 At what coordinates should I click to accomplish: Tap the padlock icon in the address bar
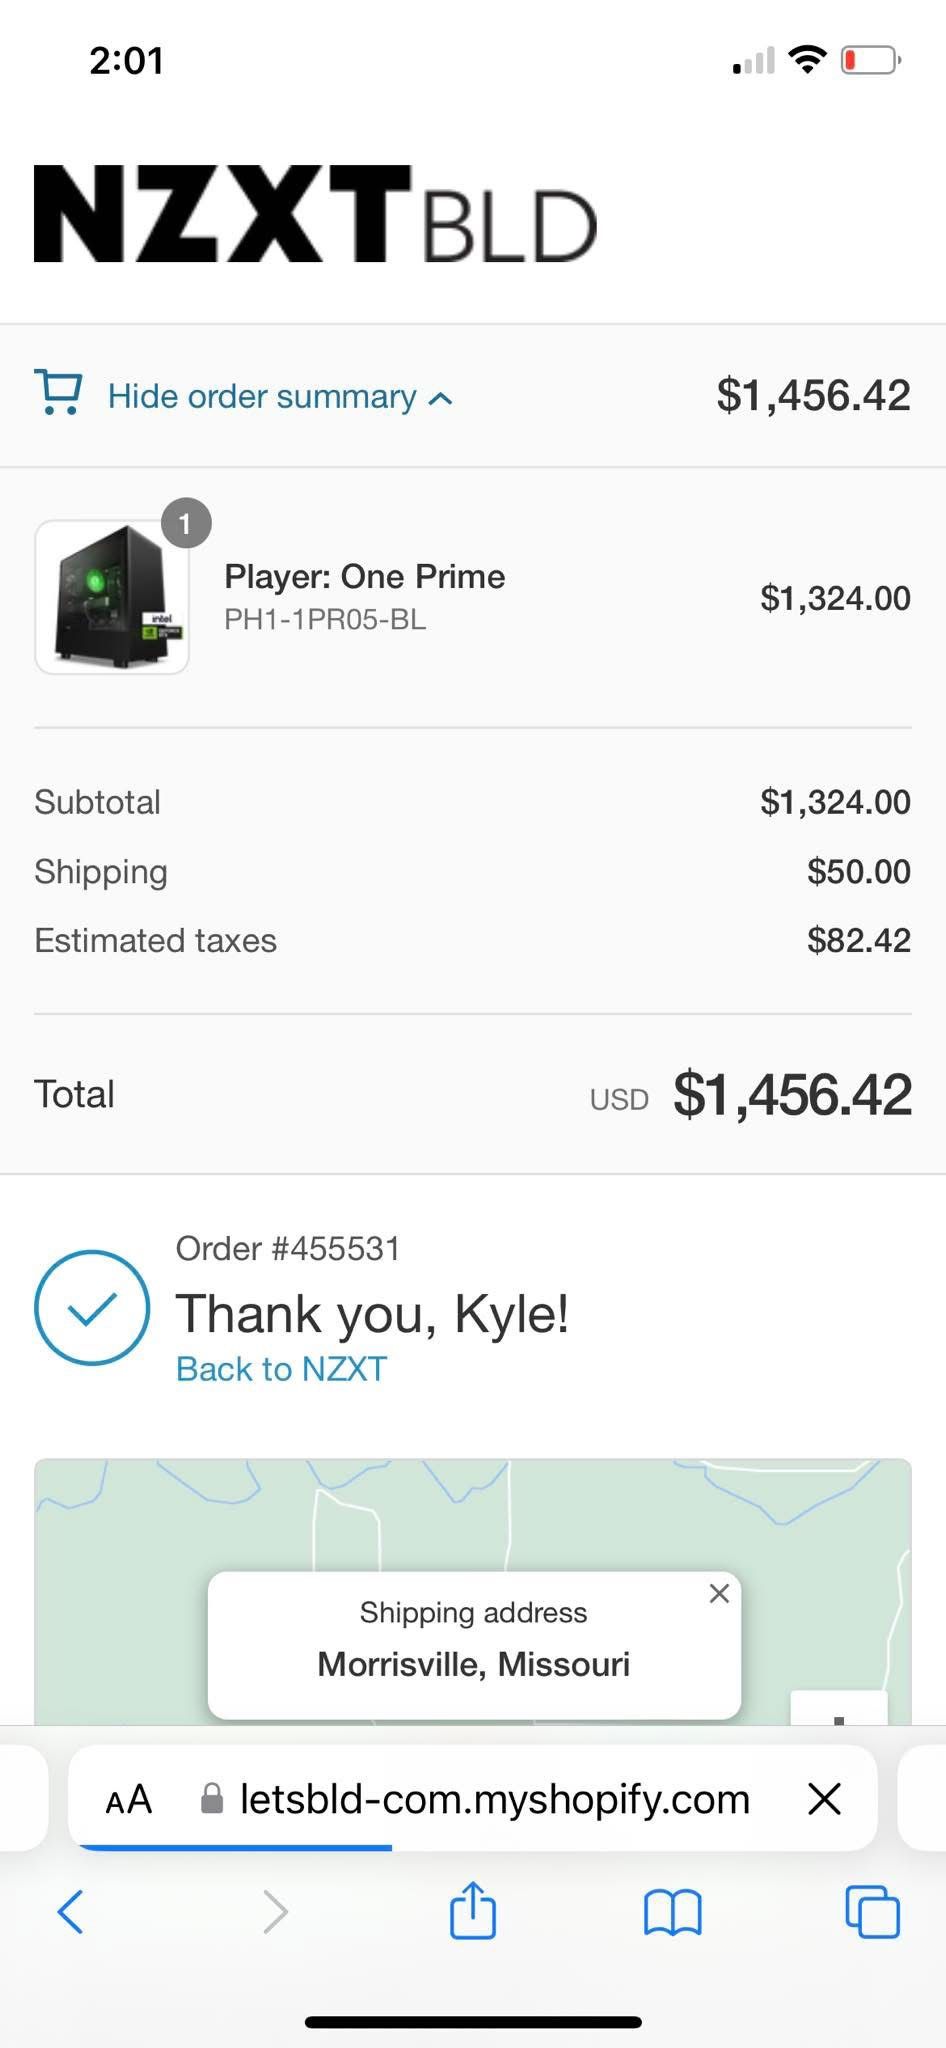pyautogui.click(x=212, y=1799)
